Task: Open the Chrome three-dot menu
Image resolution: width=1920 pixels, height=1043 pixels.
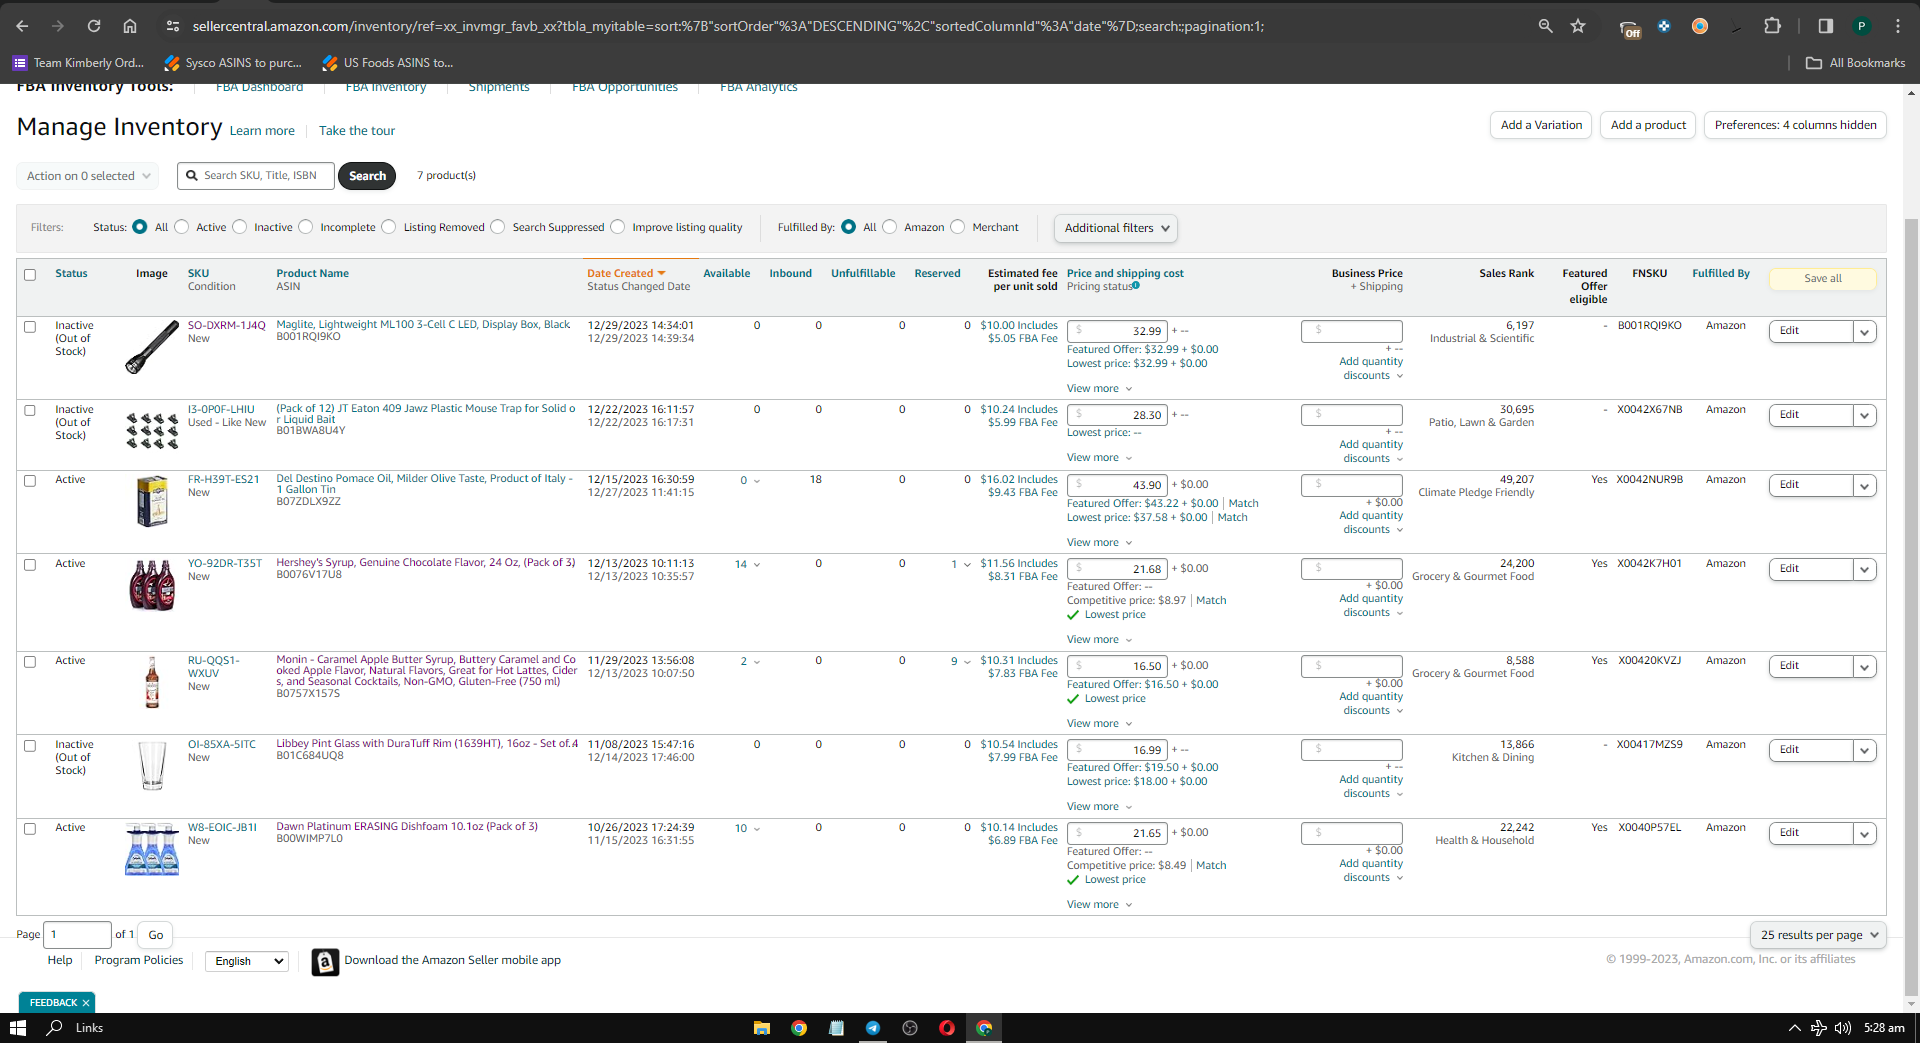Action: pyautogui.click(x=1897, y=26)
